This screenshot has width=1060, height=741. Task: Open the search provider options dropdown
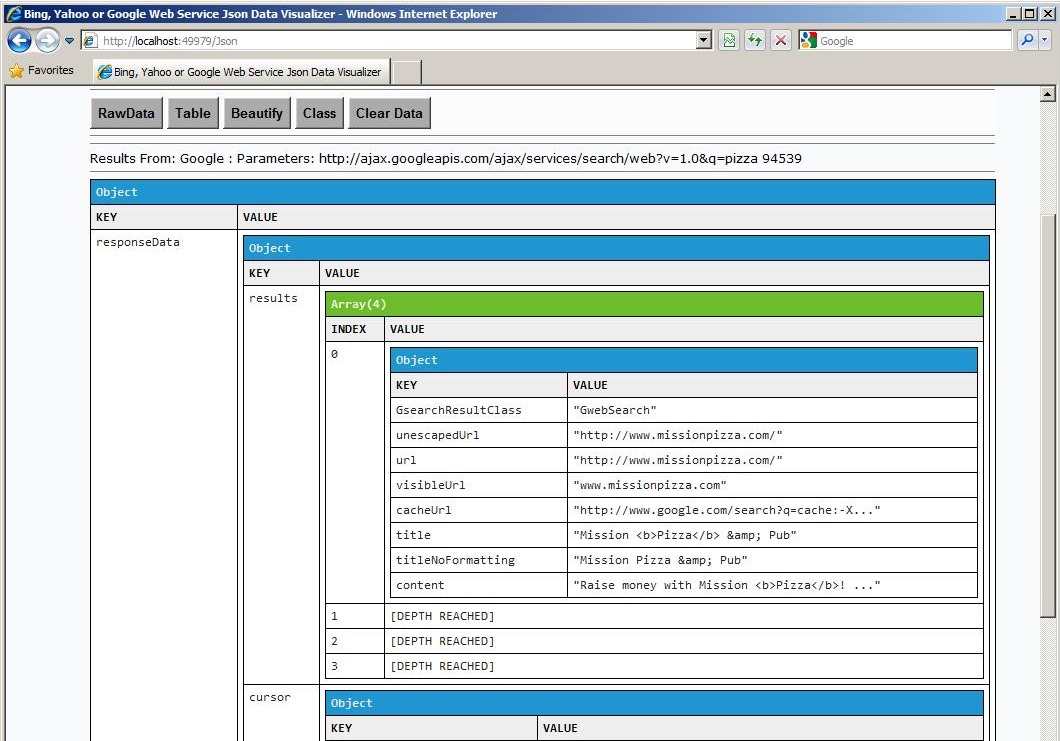[x=1044, y=41]
